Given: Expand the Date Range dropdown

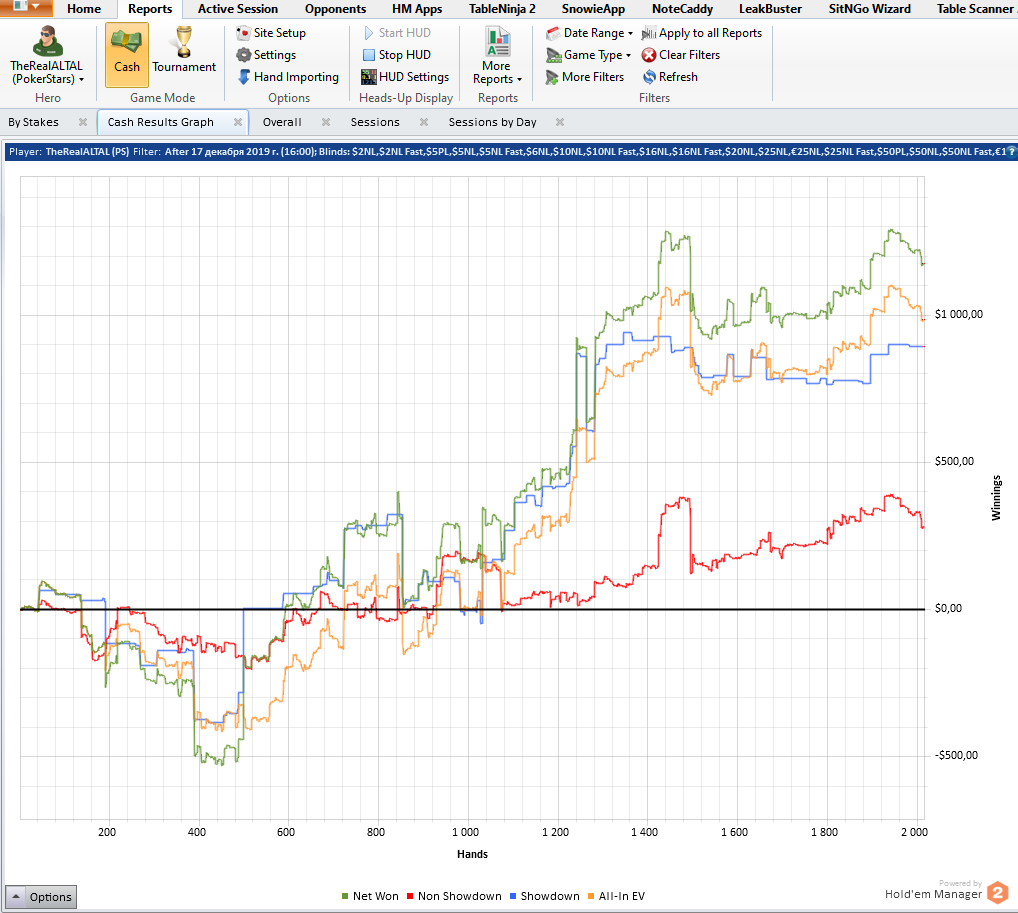Looking at the screenshot, I should tap(589, 33).
